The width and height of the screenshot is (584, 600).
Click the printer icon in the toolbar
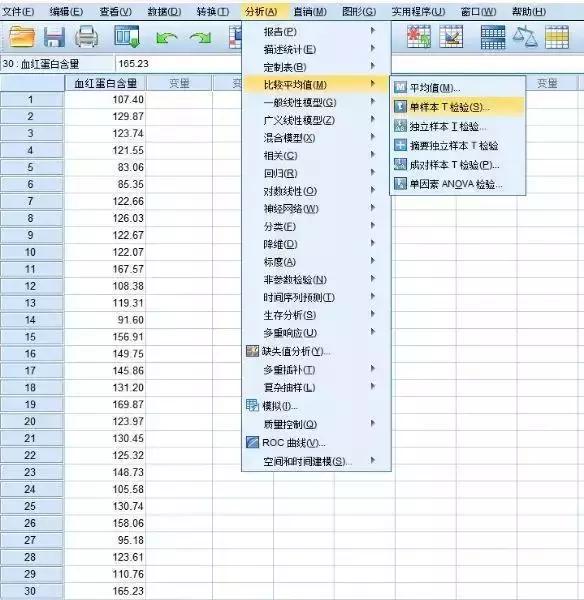point(86,37)
